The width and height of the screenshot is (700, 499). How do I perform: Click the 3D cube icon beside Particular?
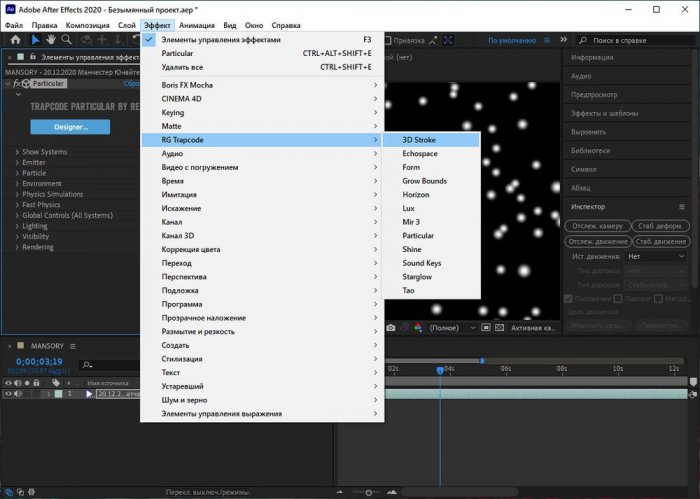[x=26, y=83]
